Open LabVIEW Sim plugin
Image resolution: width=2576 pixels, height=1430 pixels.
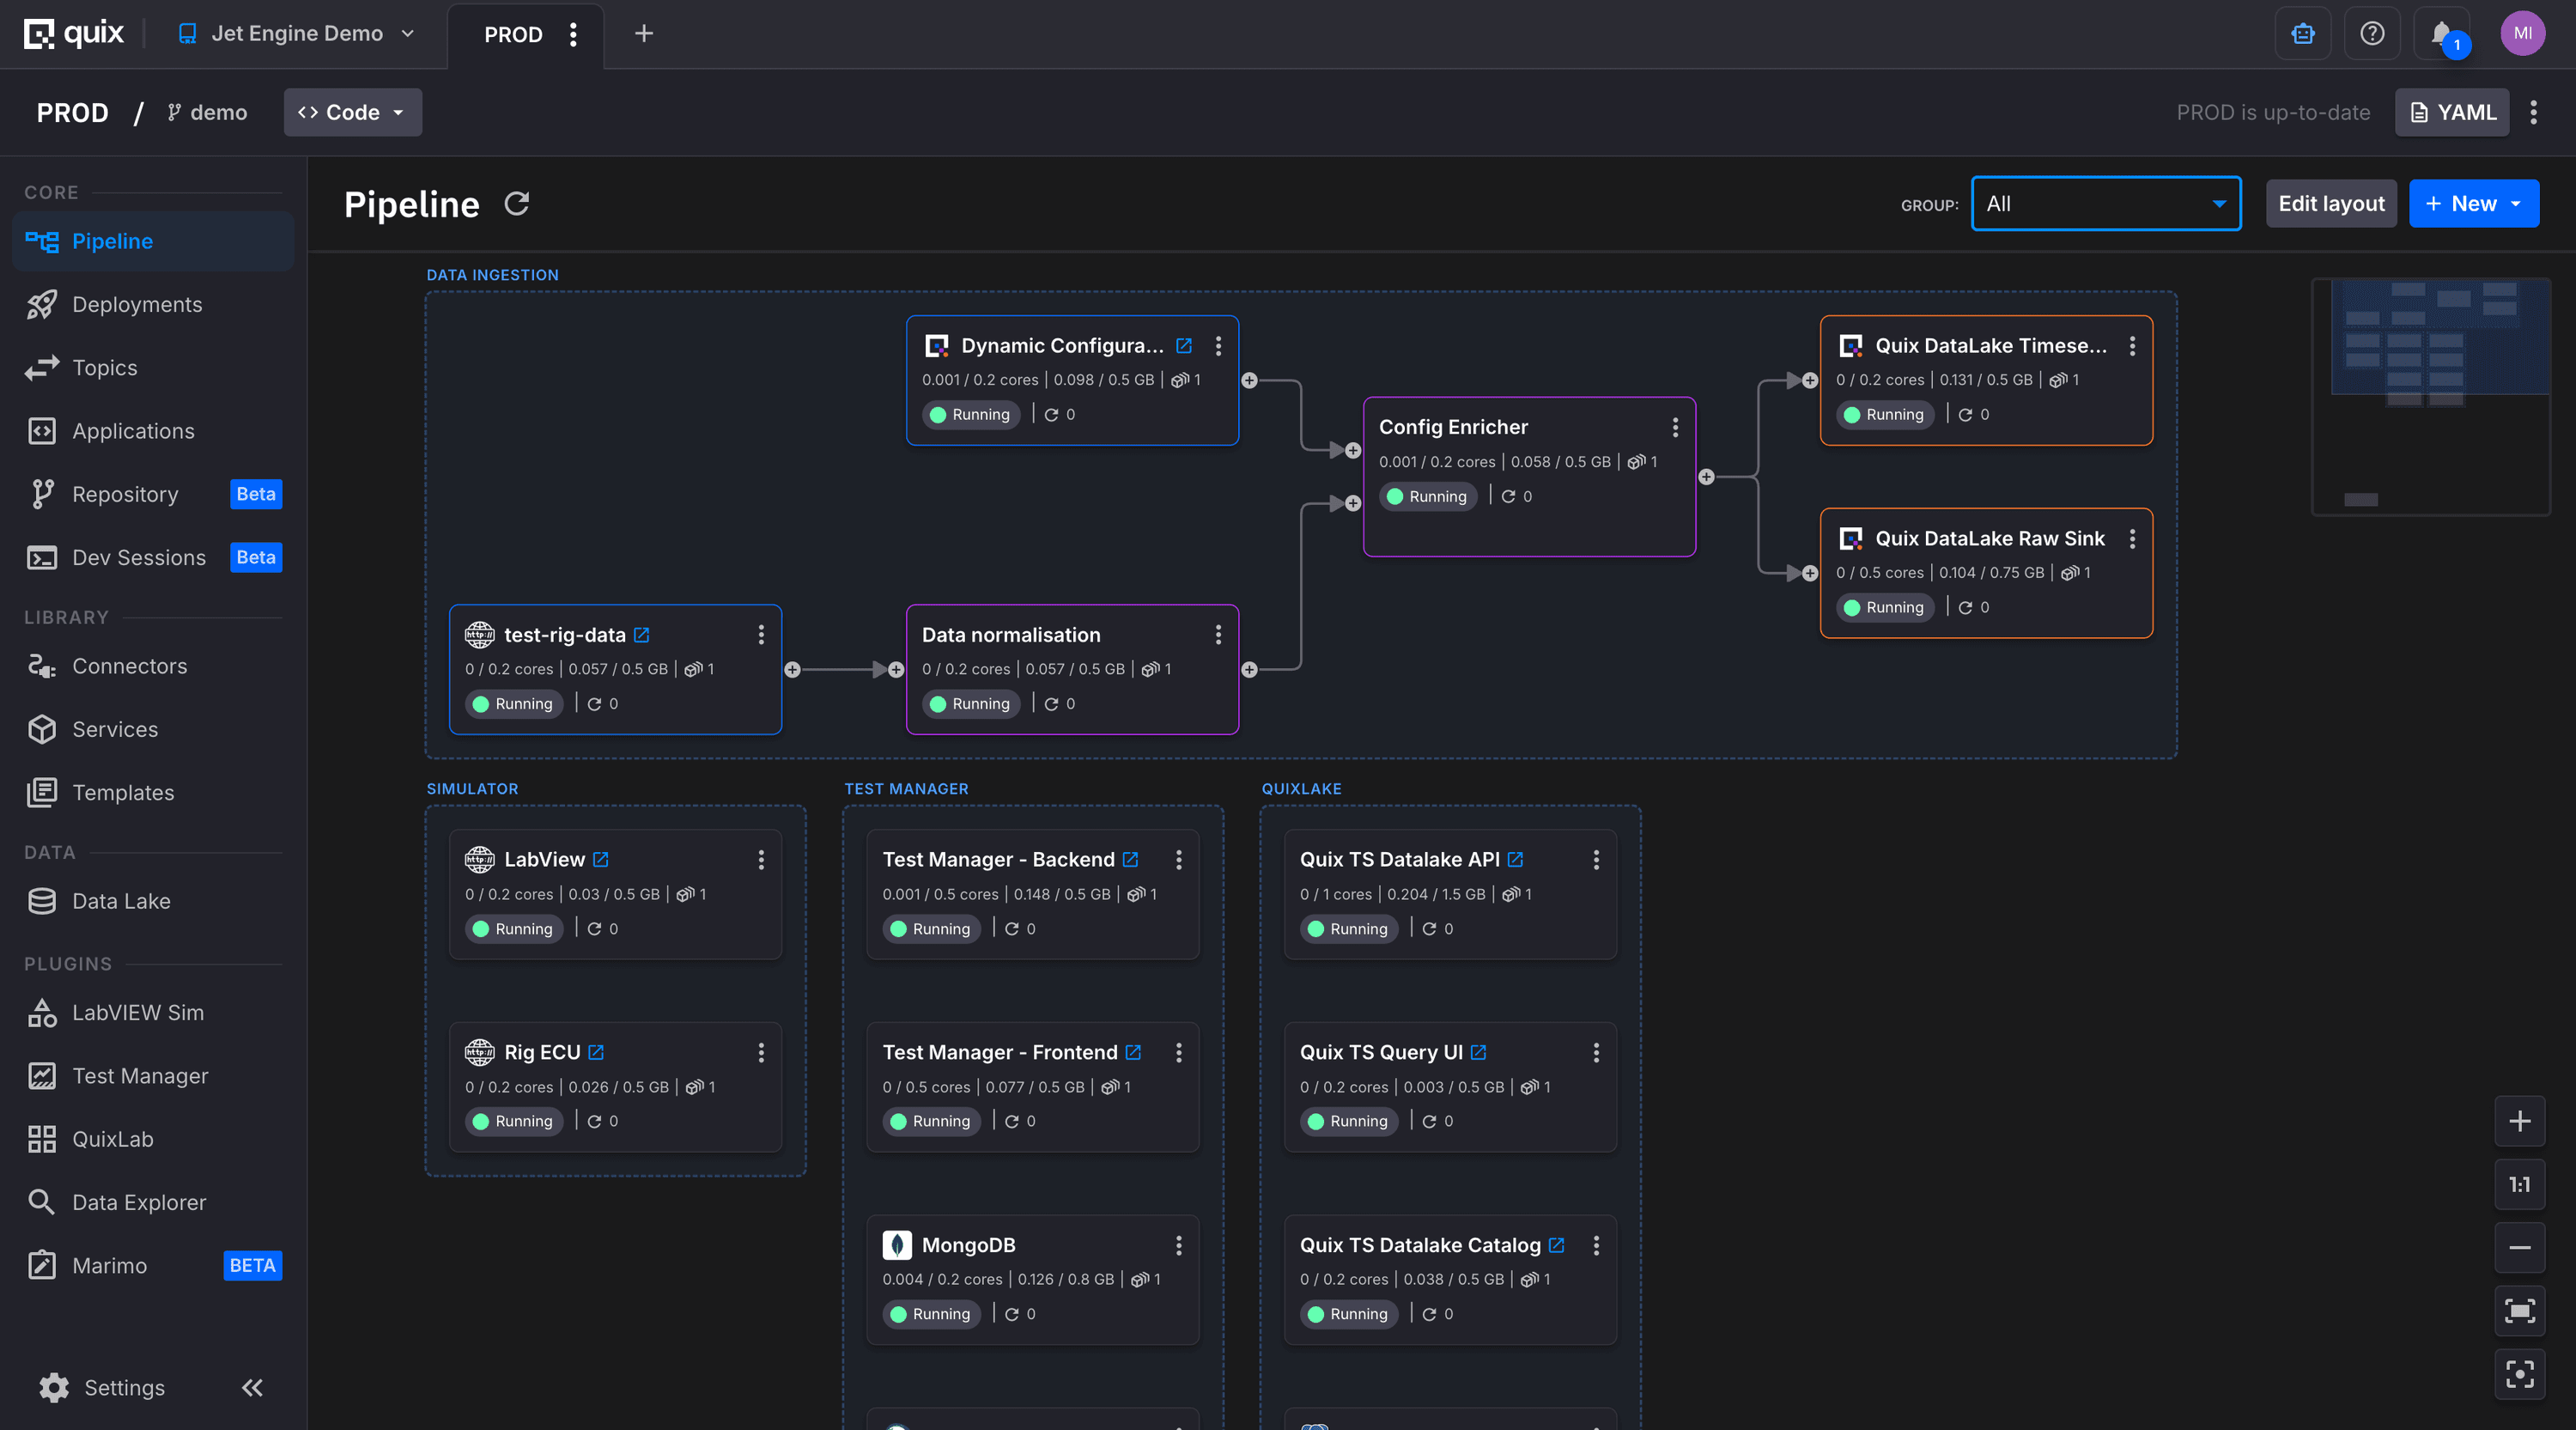pyautogui.click(x=153, y=1013)
